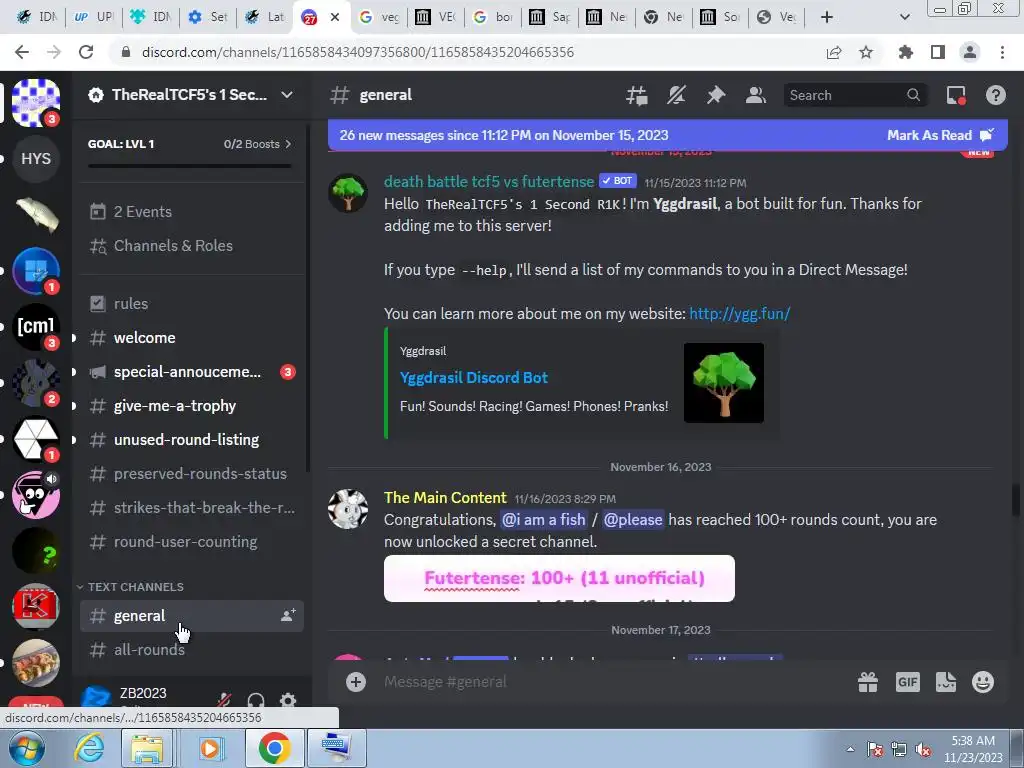
Task: Open Windows Start menu orb
Action: (x=27, y=748)
